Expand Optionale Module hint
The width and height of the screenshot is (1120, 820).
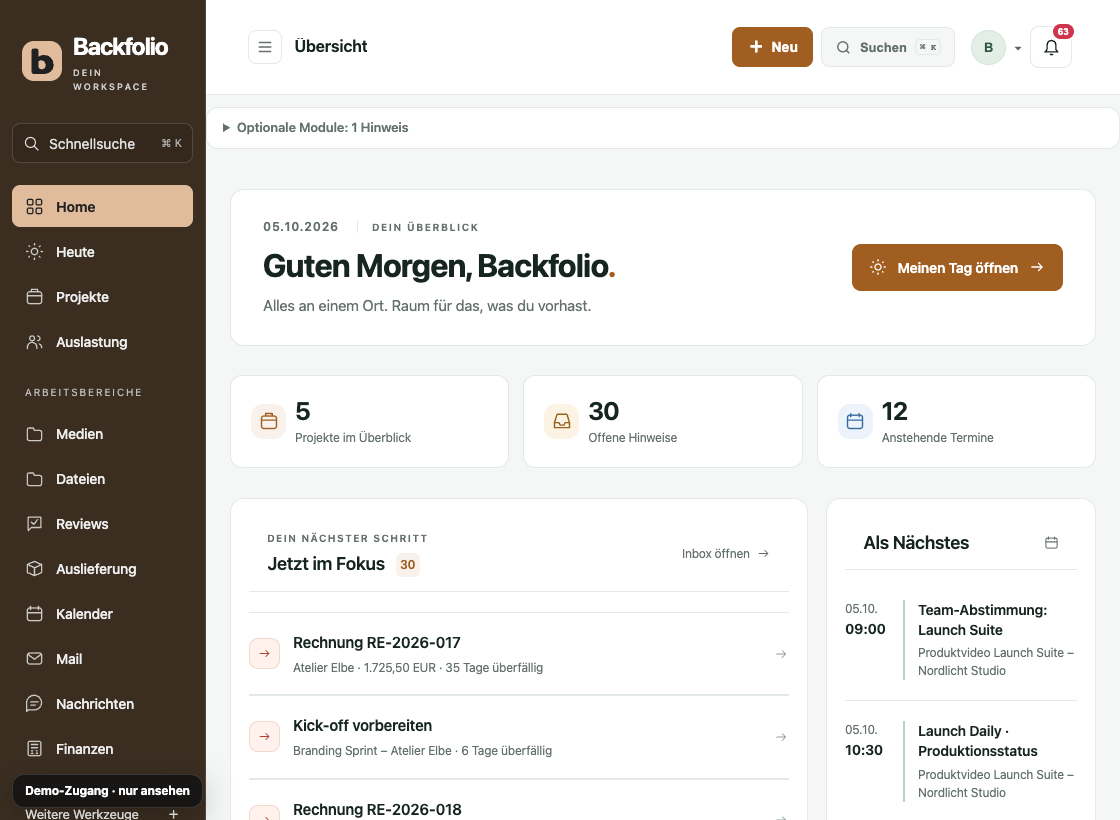(x=663, y=128)
